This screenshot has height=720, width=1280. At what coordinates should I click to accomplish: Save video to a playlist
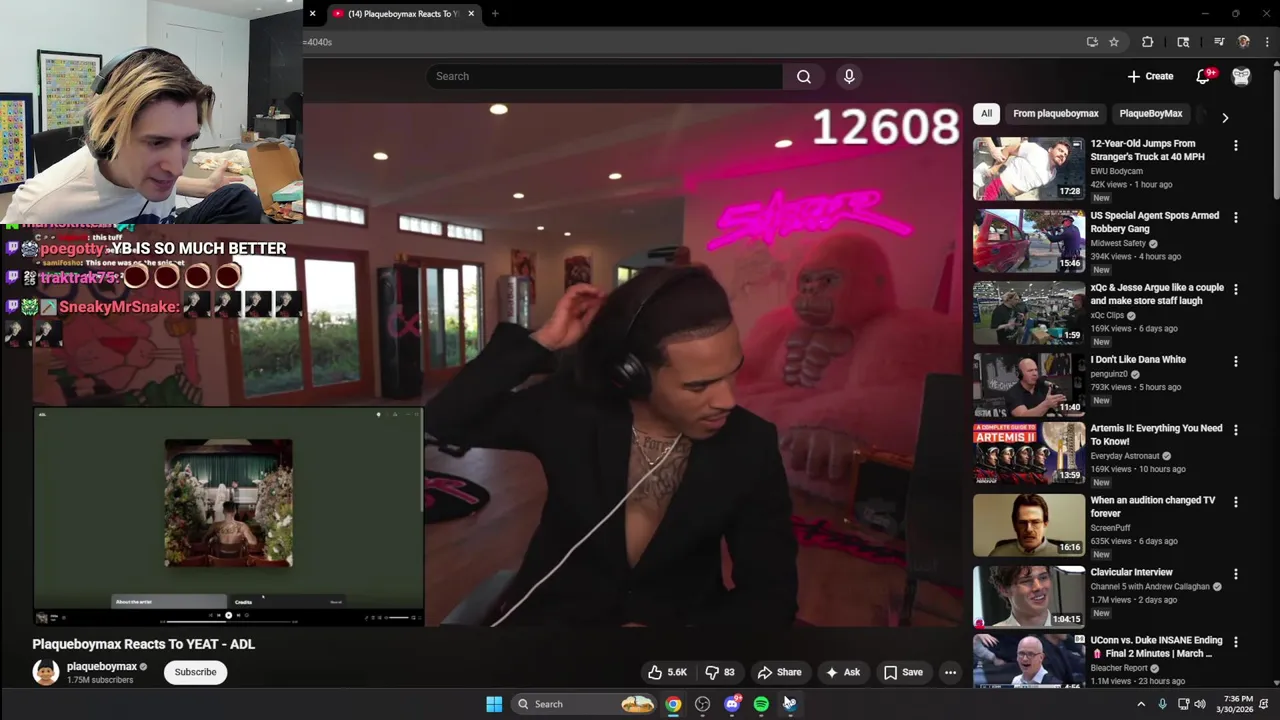903,672
